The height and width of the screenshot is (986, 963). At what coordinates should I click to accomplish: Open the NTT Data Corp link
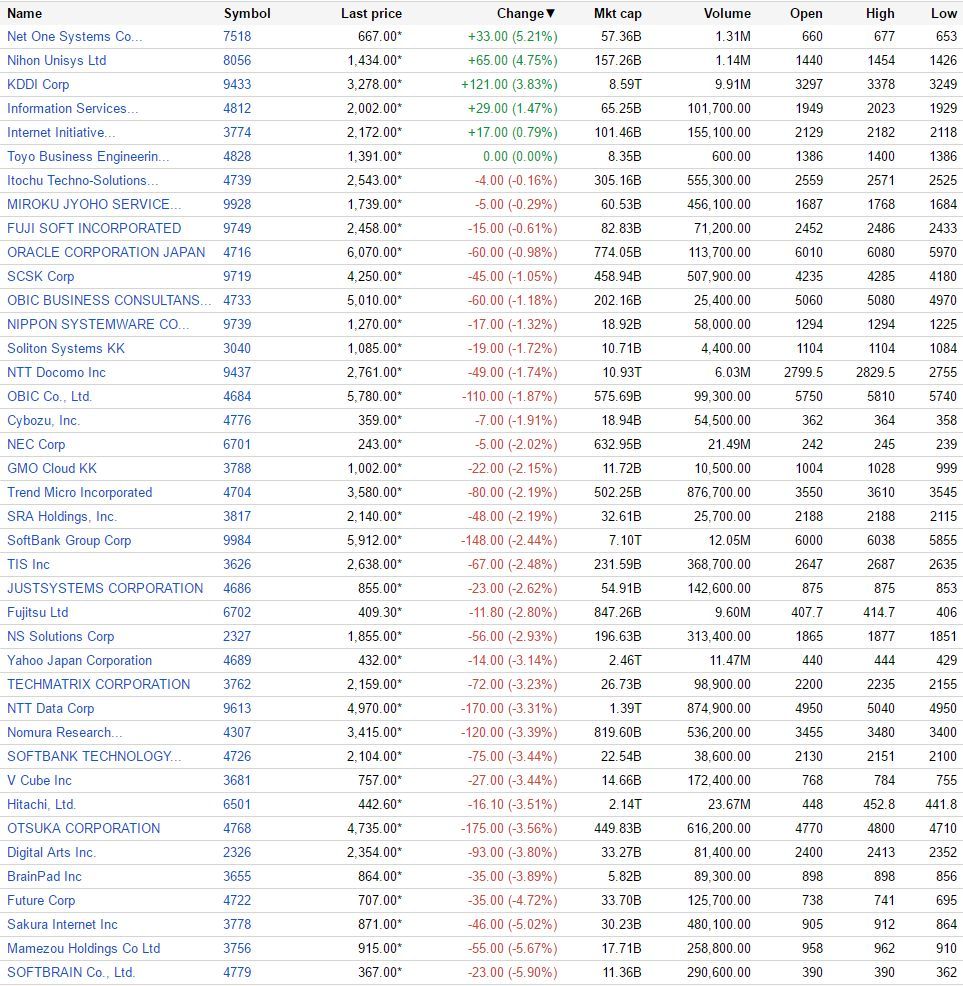[50, 708]
